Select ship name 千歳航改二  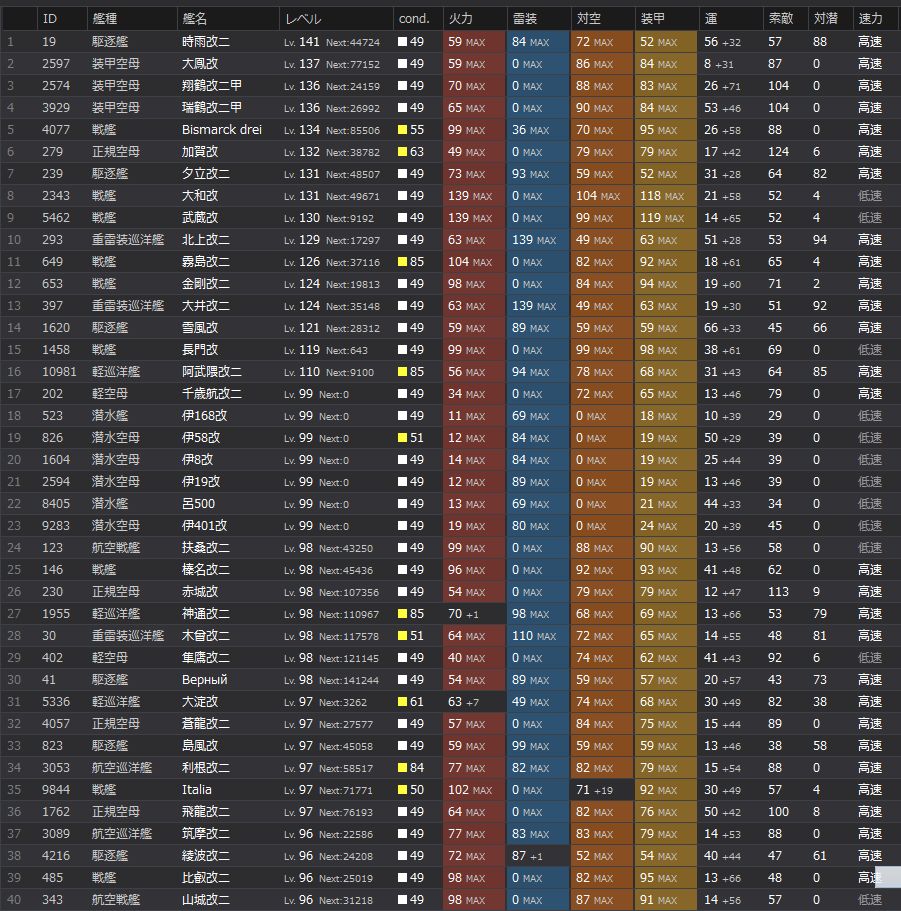tap(211, 394)
